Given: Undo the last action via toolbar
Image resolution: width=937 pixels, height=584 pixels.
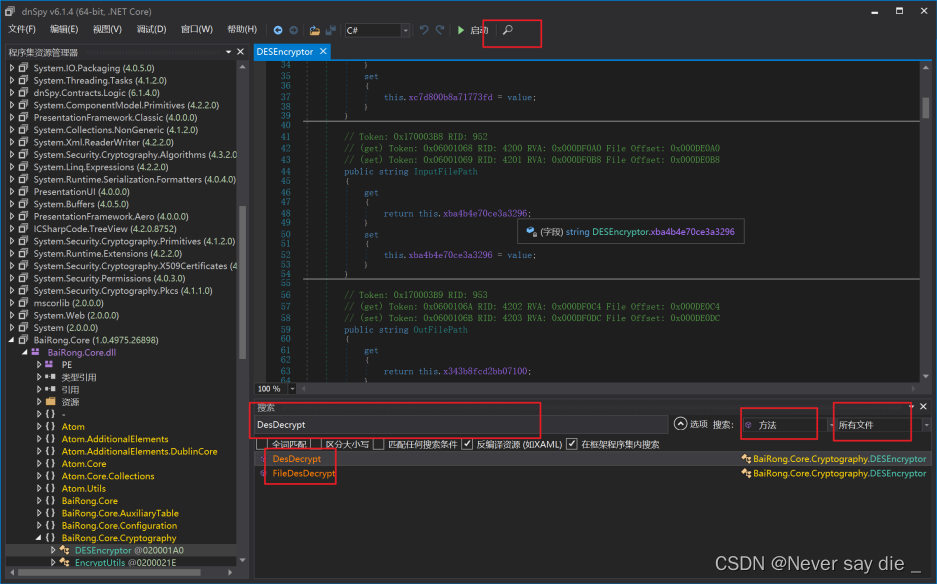Looking at the screenshot, I should click(424, 30).
